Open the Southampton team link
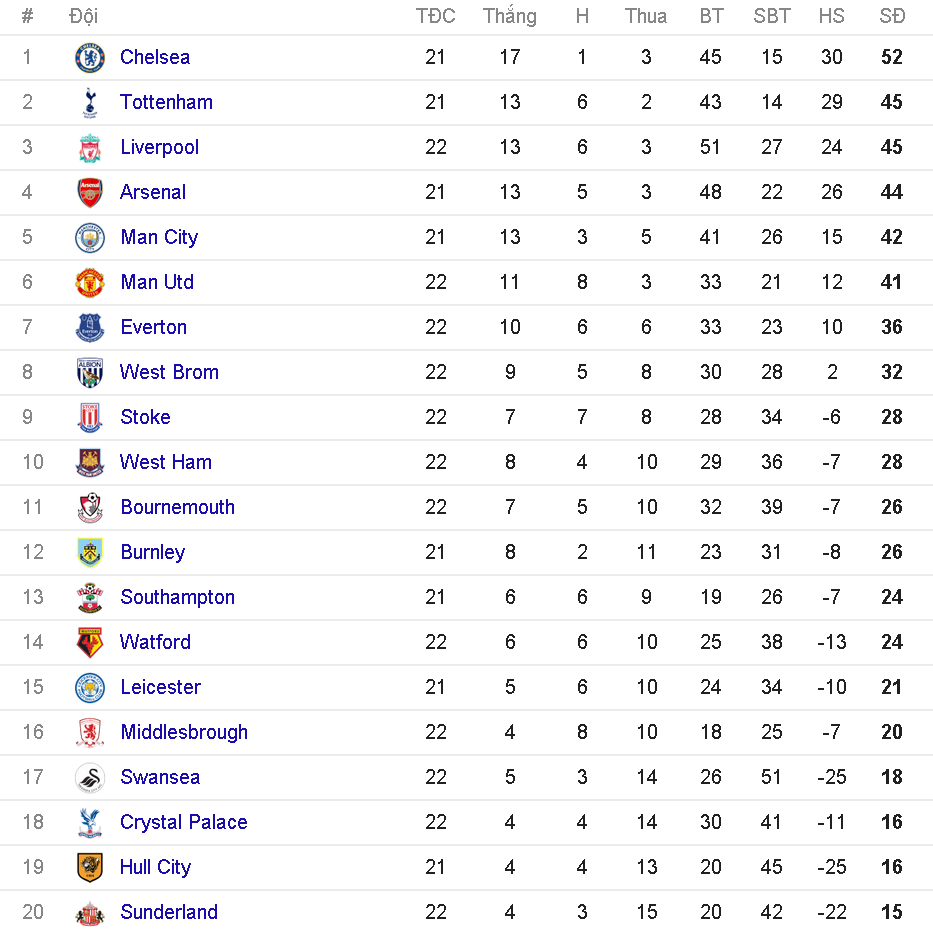Viewport: 933px width, 929px height. pos(177,597)
